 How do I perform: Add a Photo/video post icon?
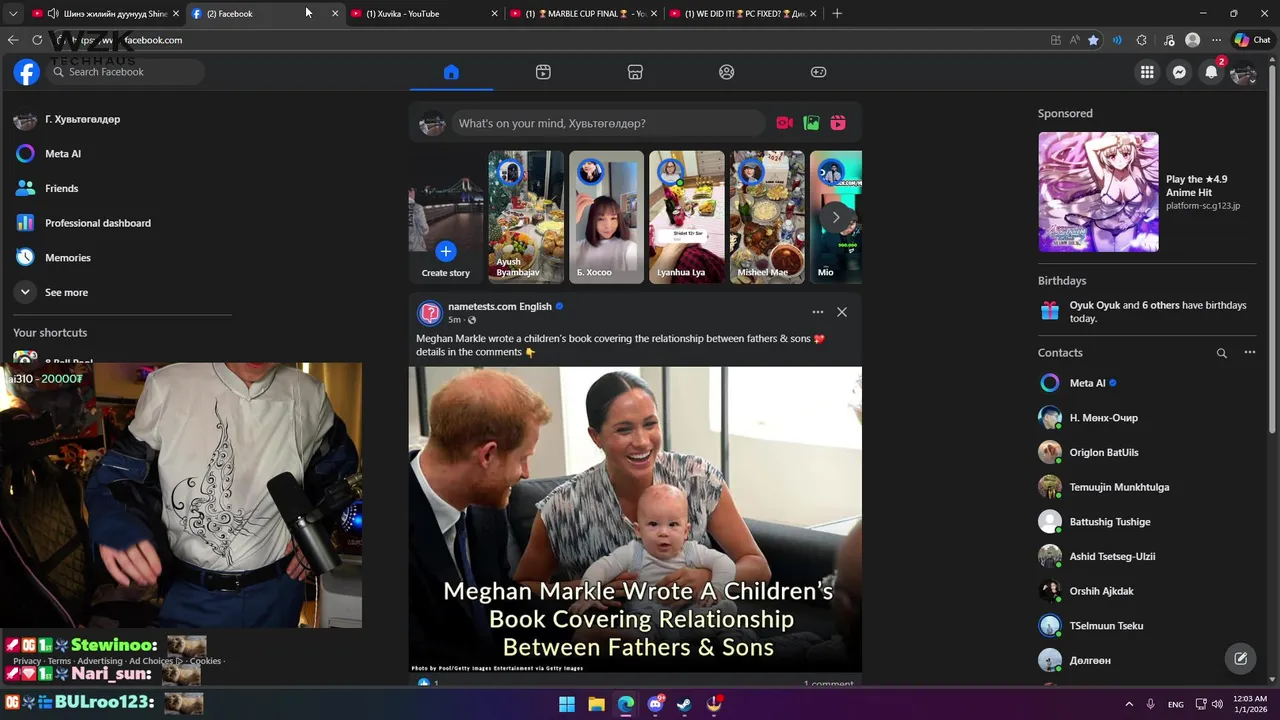coord(811,123)
